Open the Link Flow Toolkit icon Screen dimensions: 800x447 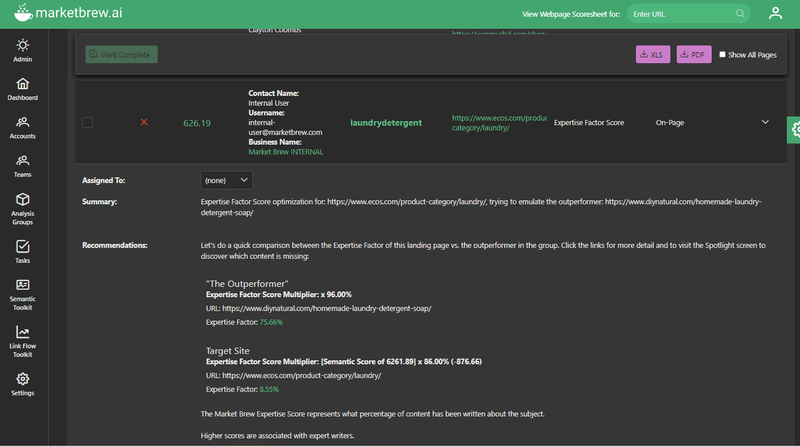coord(22,333)
